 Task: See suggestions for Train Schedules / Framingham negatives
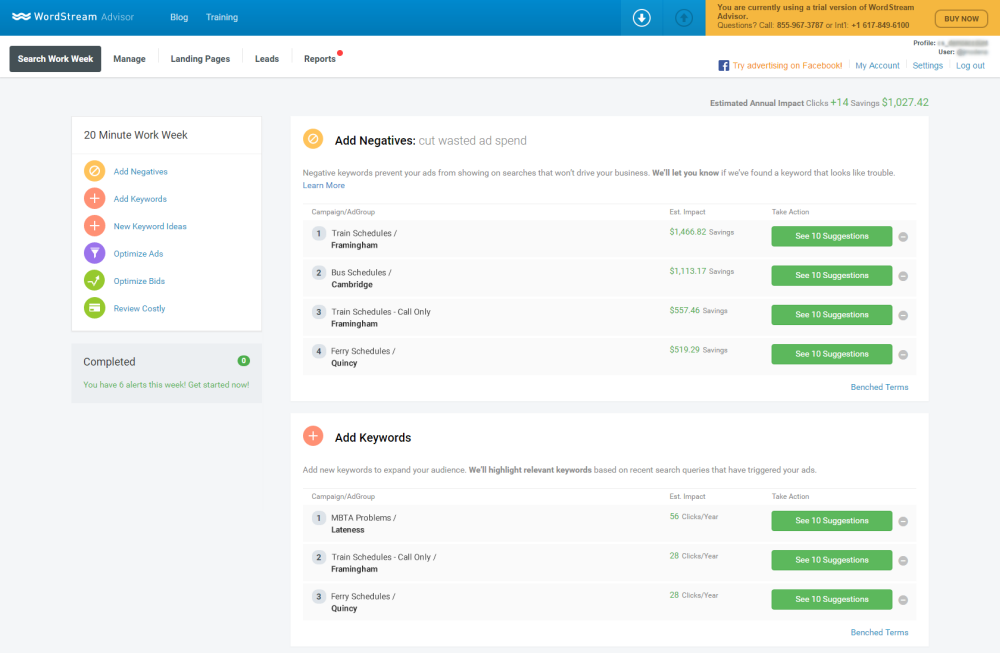tap(832, 237)
